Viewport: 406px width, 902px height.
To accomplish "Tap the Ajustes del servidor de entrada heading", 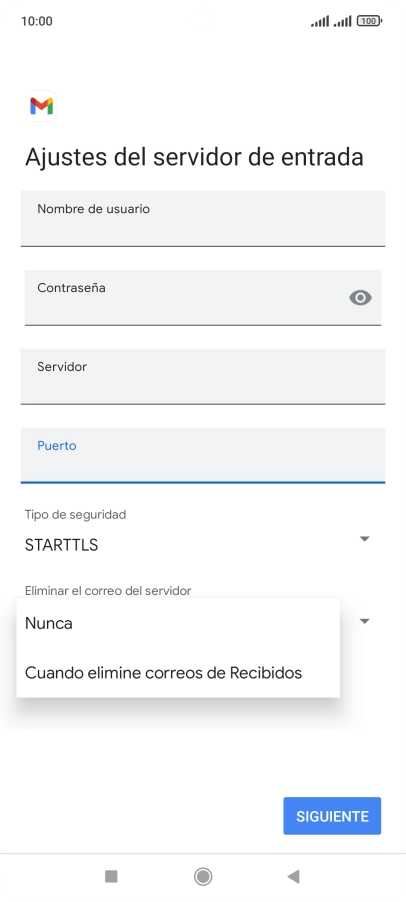I will point(194,157).
